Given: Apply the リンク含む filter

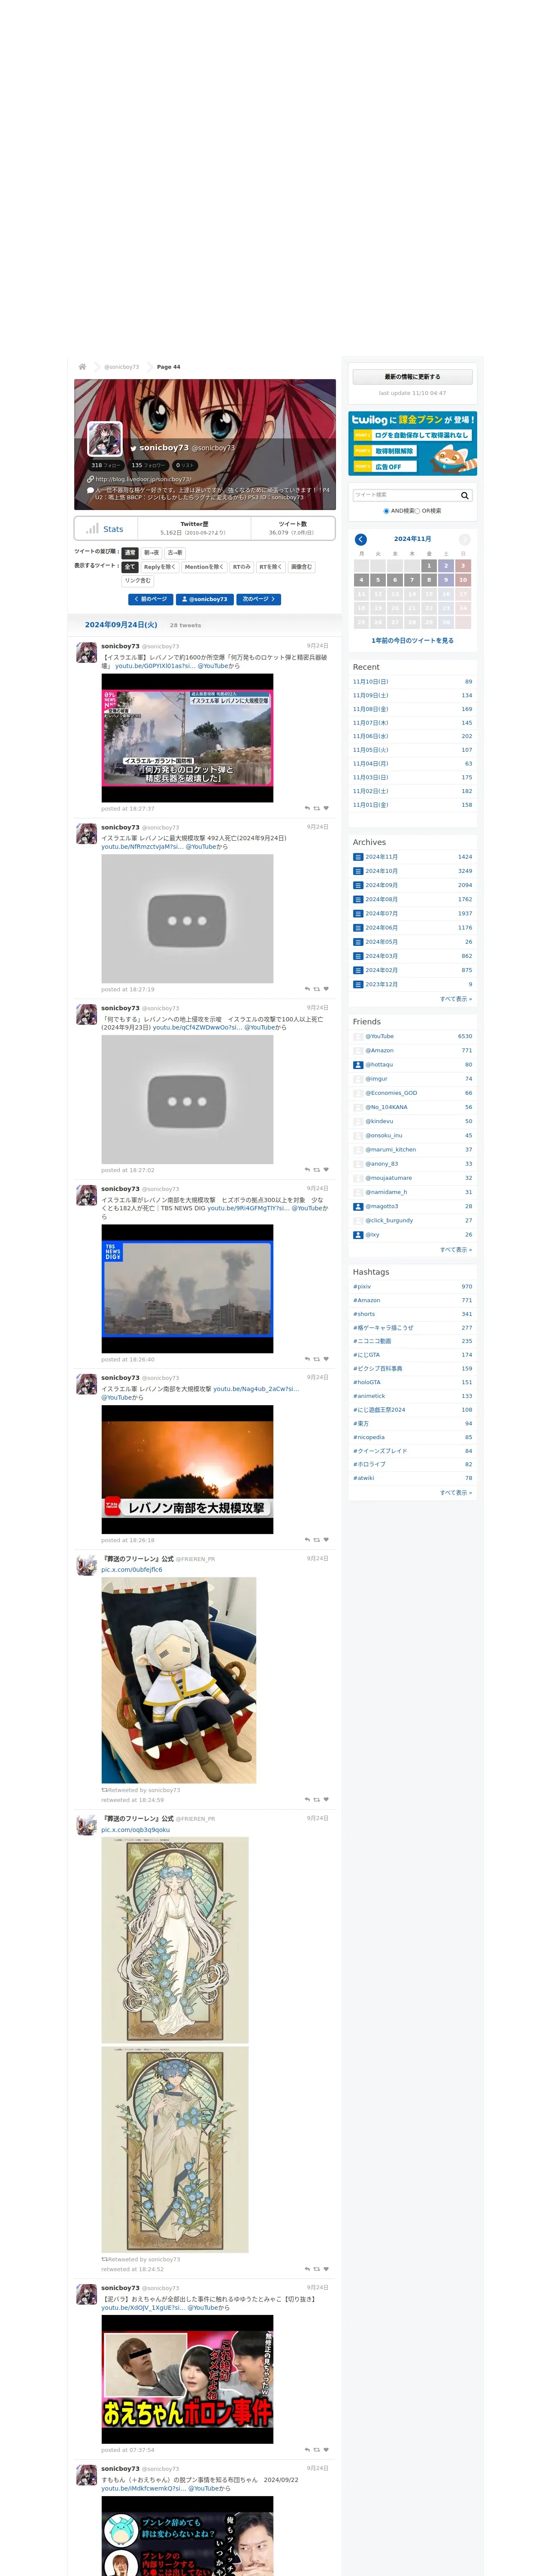Looking at the screenshot, I should (138, 581).
